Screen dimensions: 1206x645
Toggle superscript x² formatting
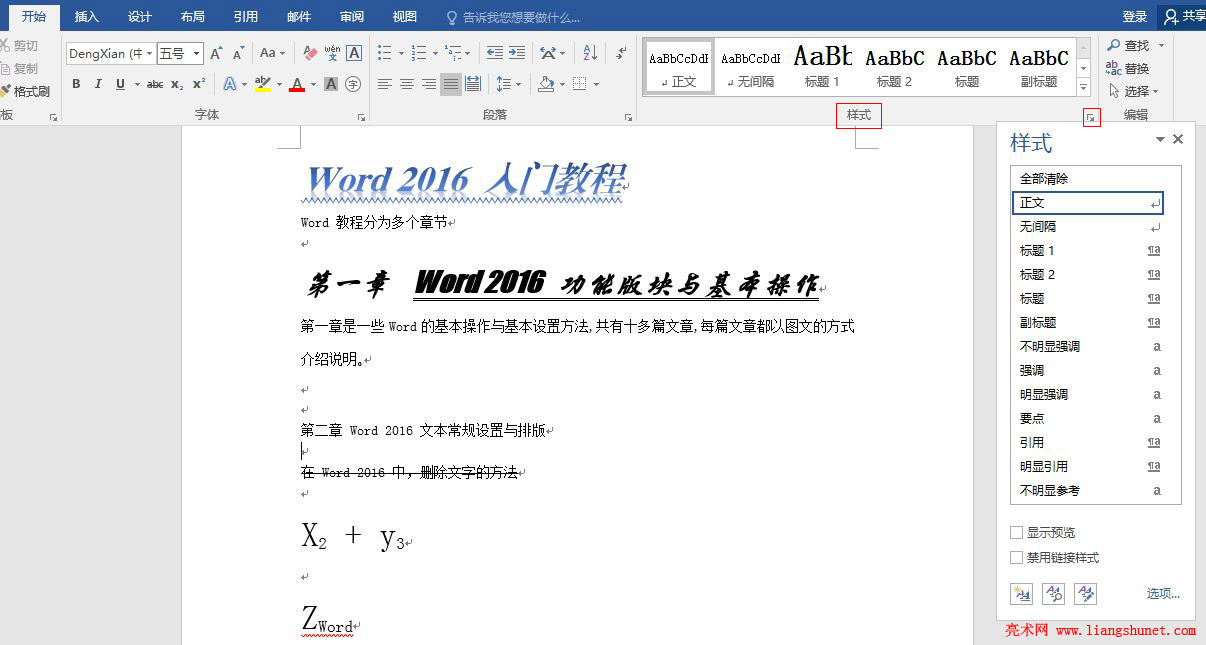tap(199, 84)
